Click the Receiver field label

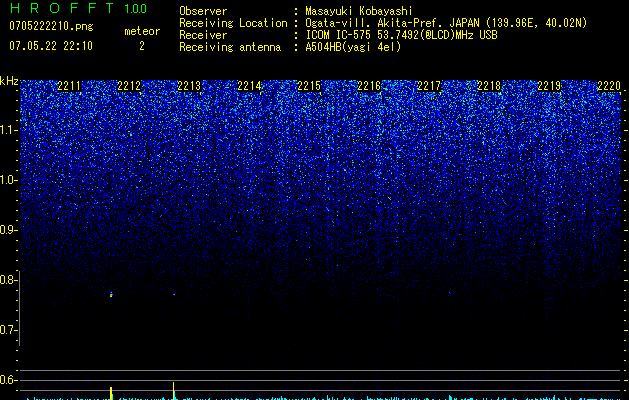[x=203, y=35]
